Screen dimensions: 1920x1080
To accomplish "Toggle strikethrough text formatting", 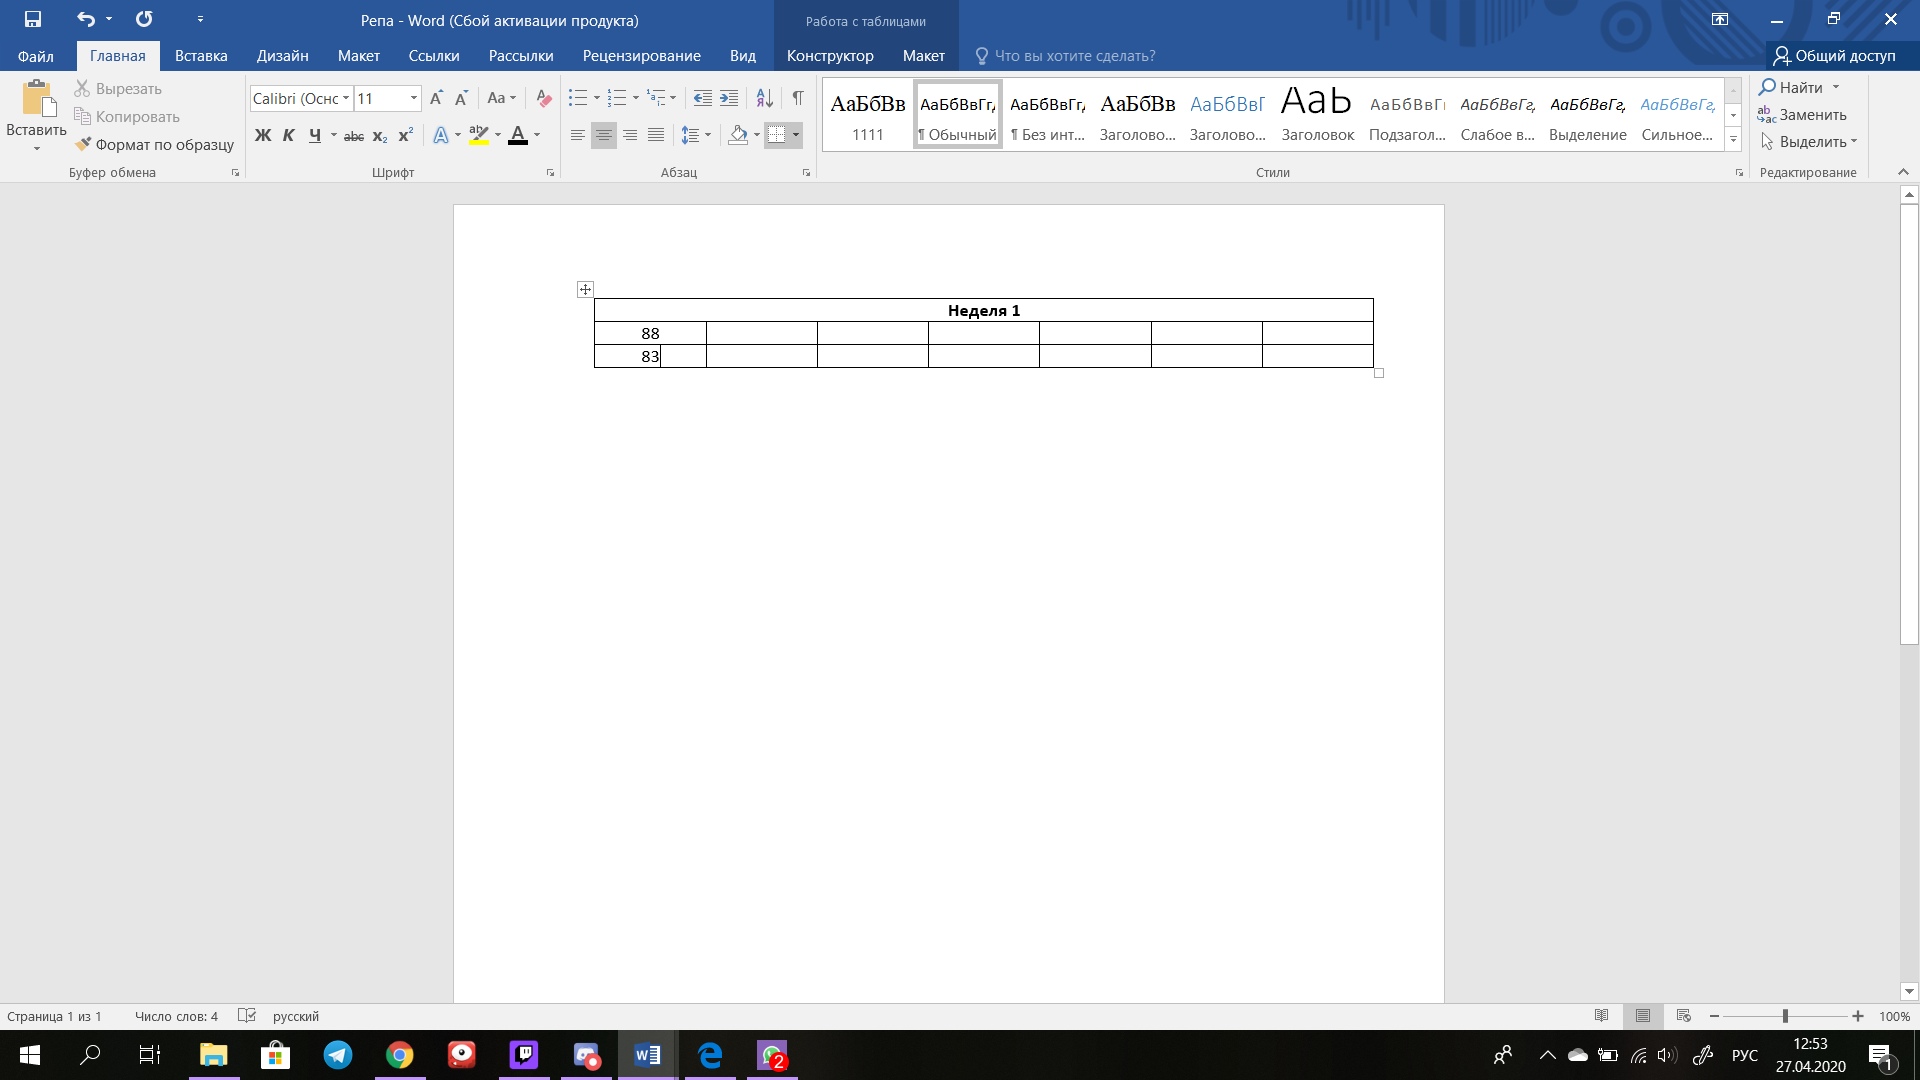I will (353, 135).
